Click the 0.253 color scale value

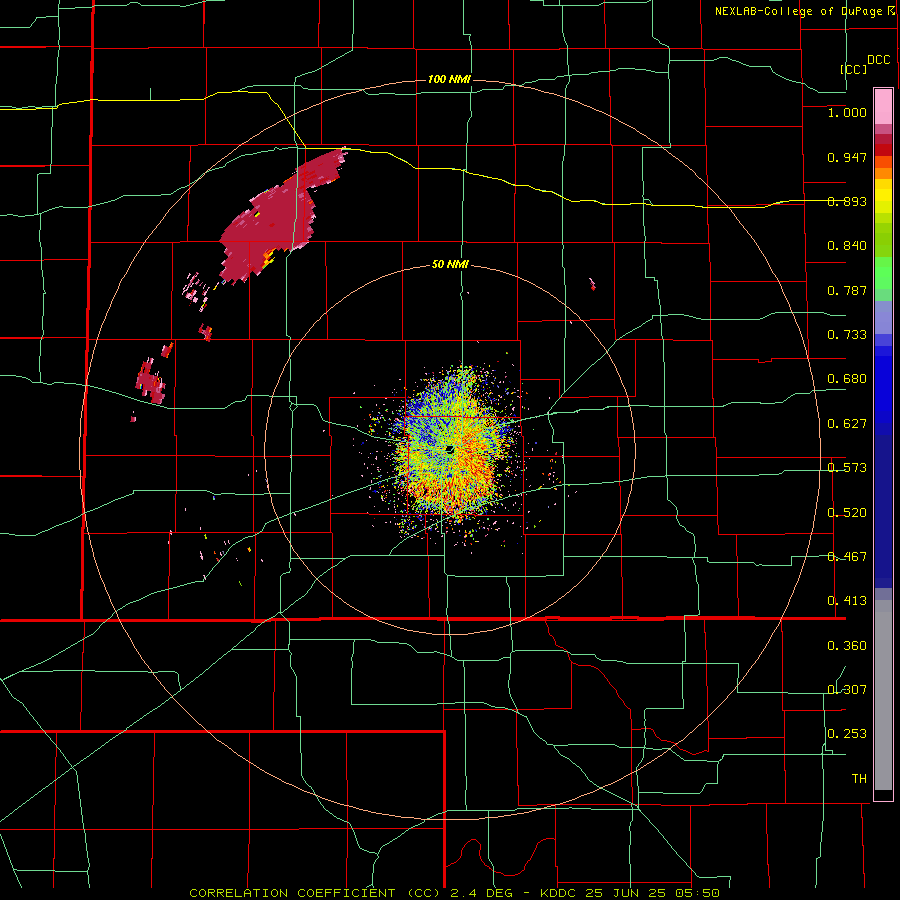(x=847, y=734)
